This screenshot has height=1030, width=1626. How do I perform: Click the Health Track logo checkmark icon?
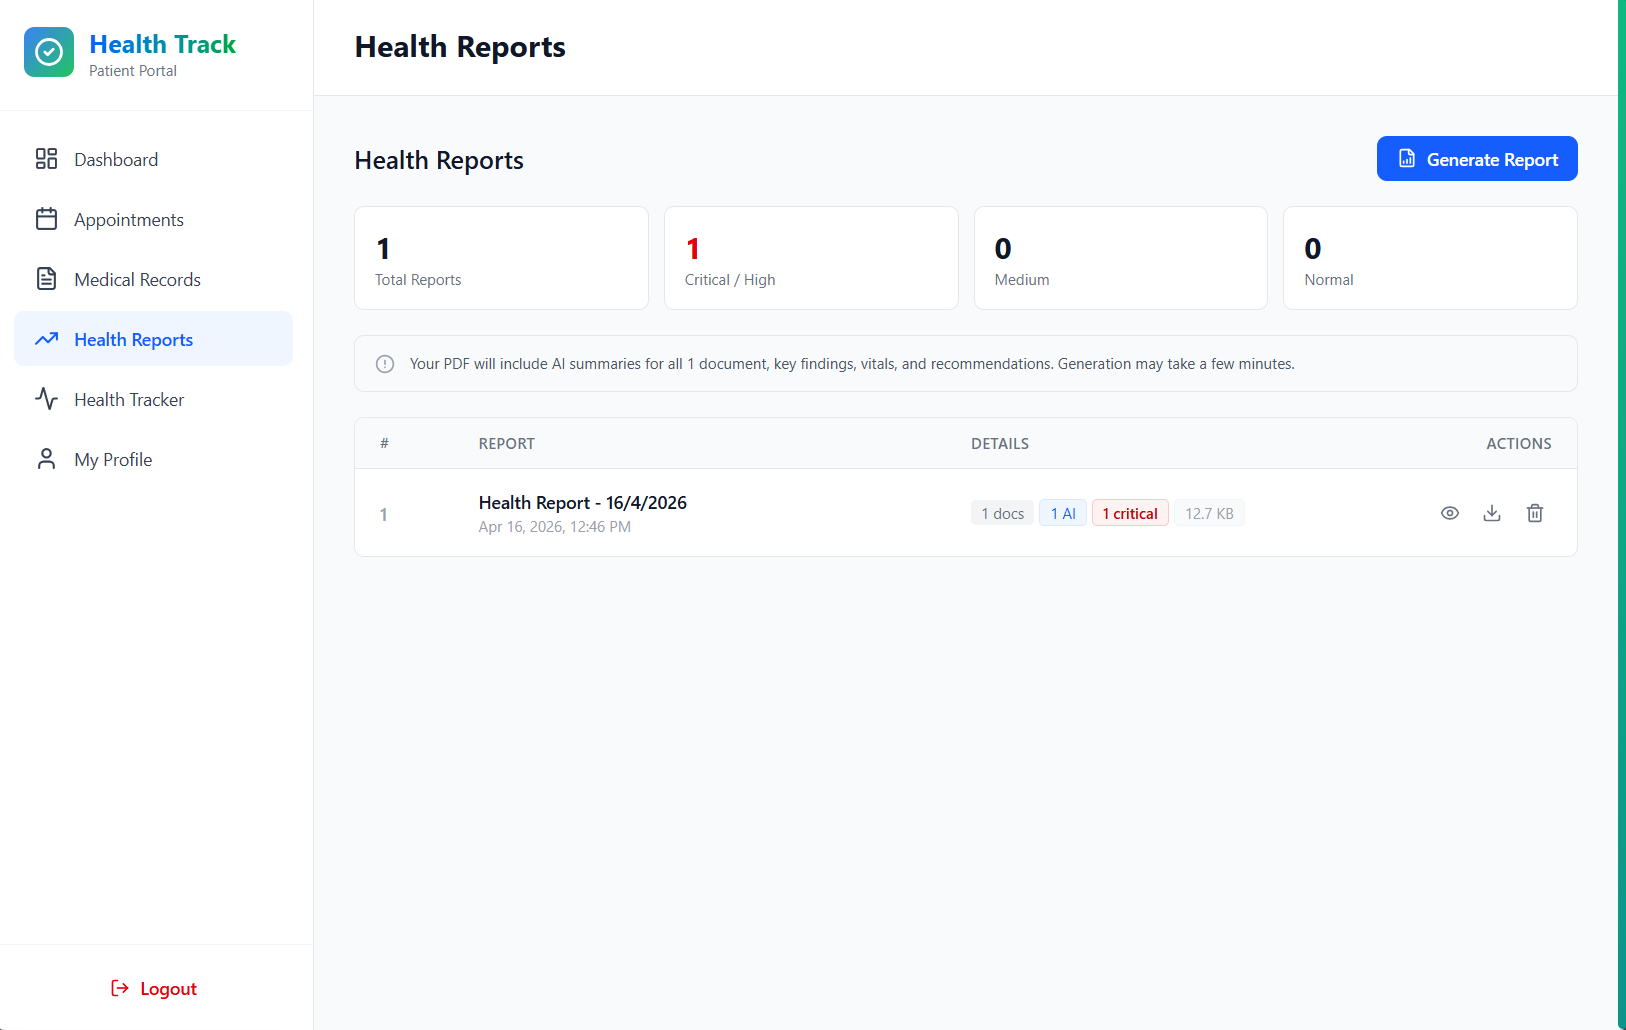click(49, 51)
